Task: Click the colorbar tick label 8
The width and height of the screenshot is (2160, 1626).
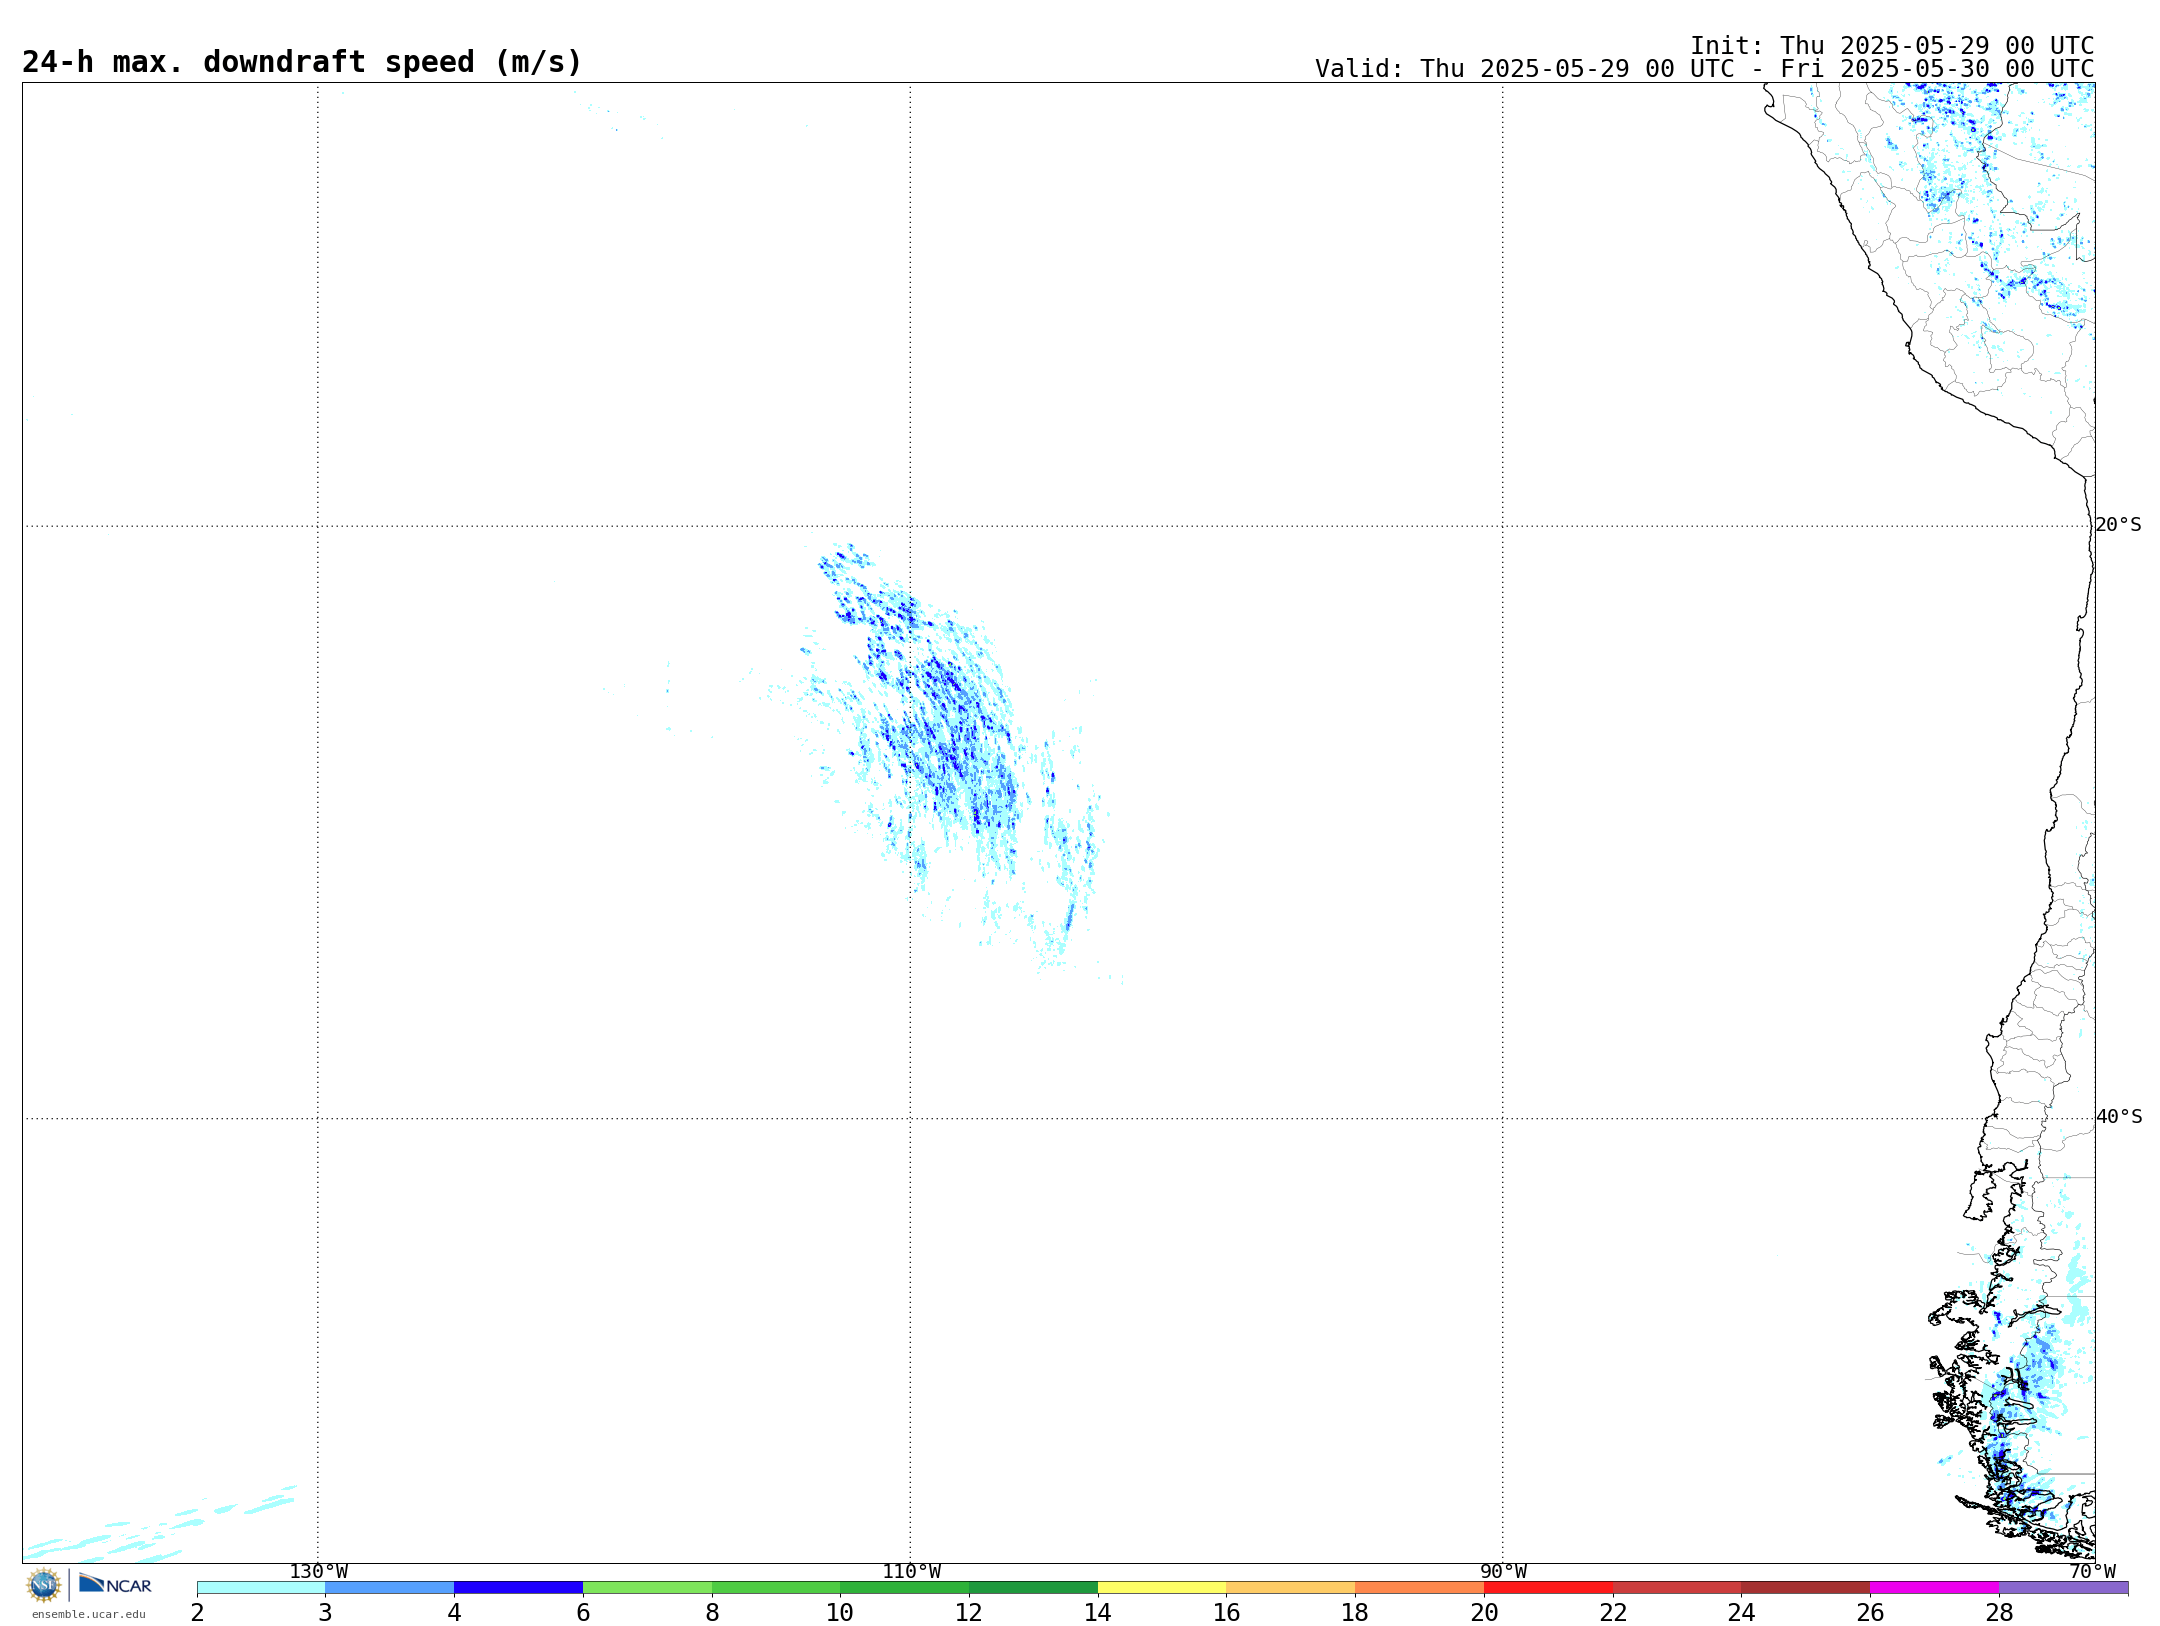Action: (x=712, y=1612)
